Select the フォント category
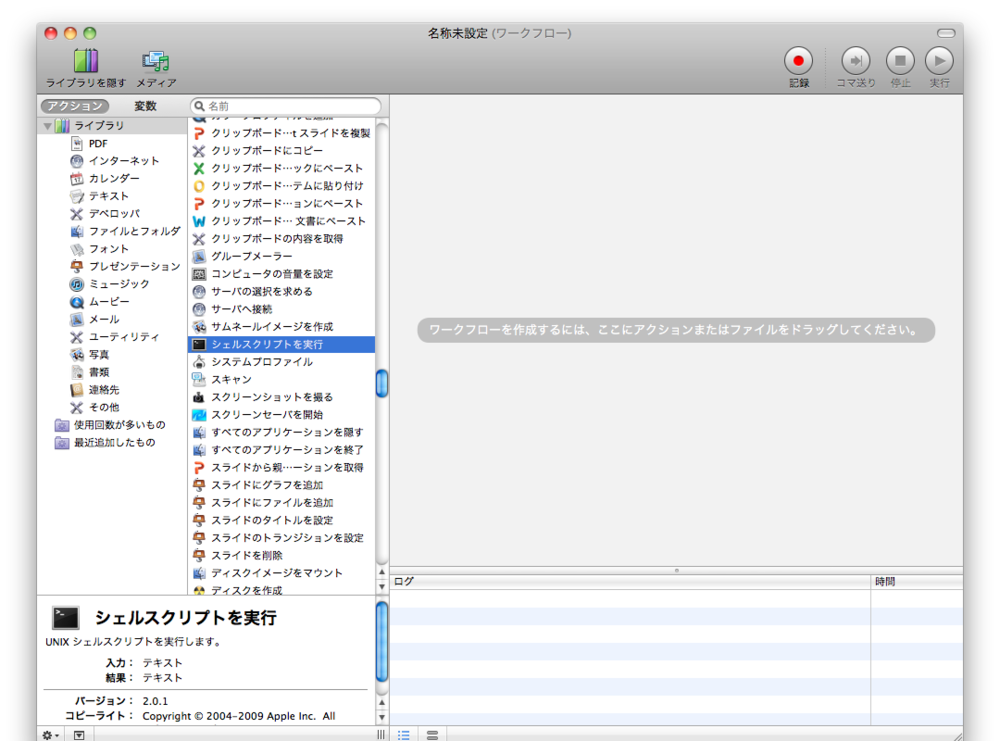 pyautogui.click(x=99, y=249)
